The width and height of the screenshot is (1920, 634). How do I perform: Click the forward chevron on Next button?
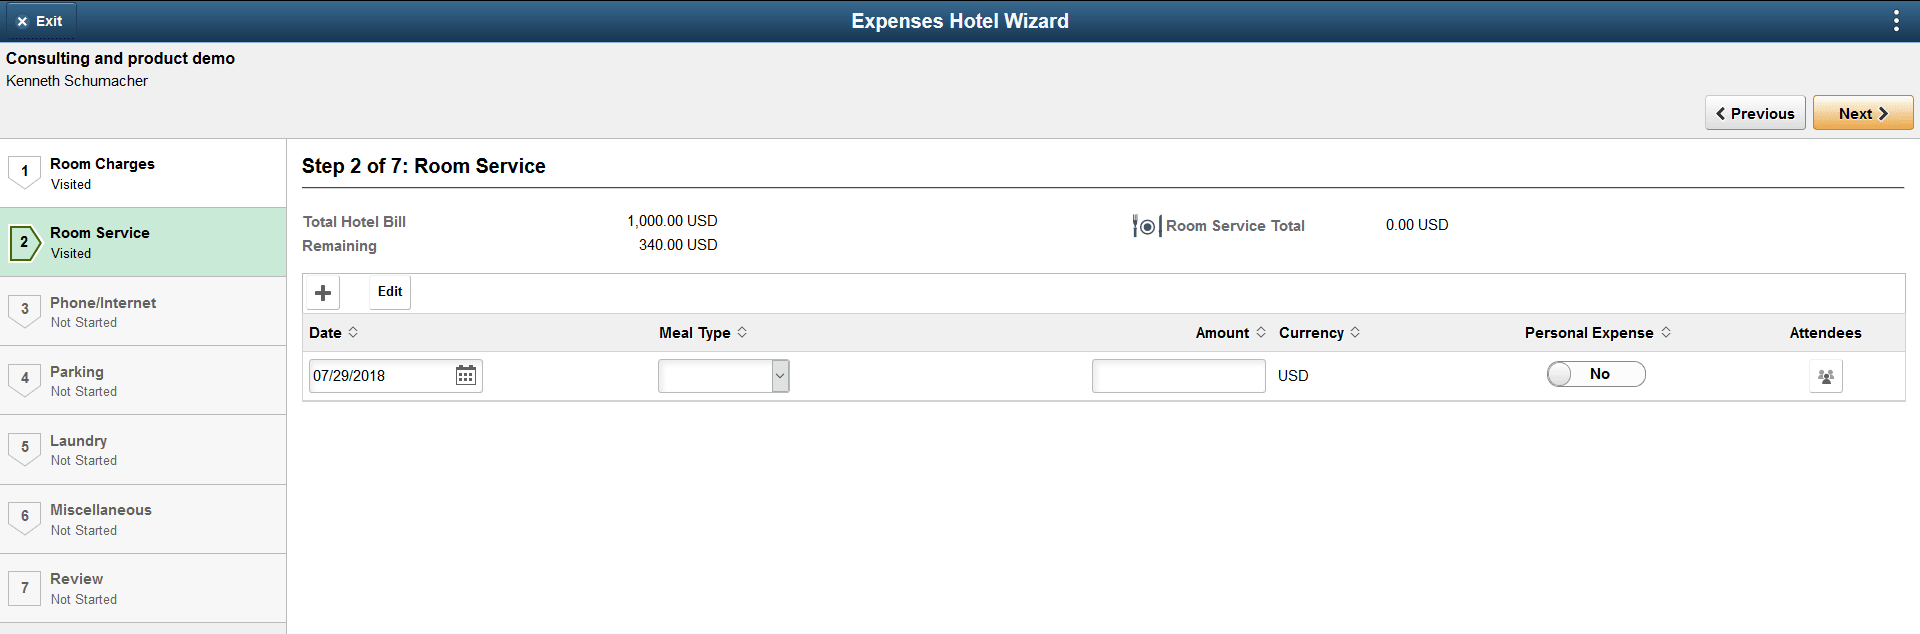click(x=1886, y=113)
